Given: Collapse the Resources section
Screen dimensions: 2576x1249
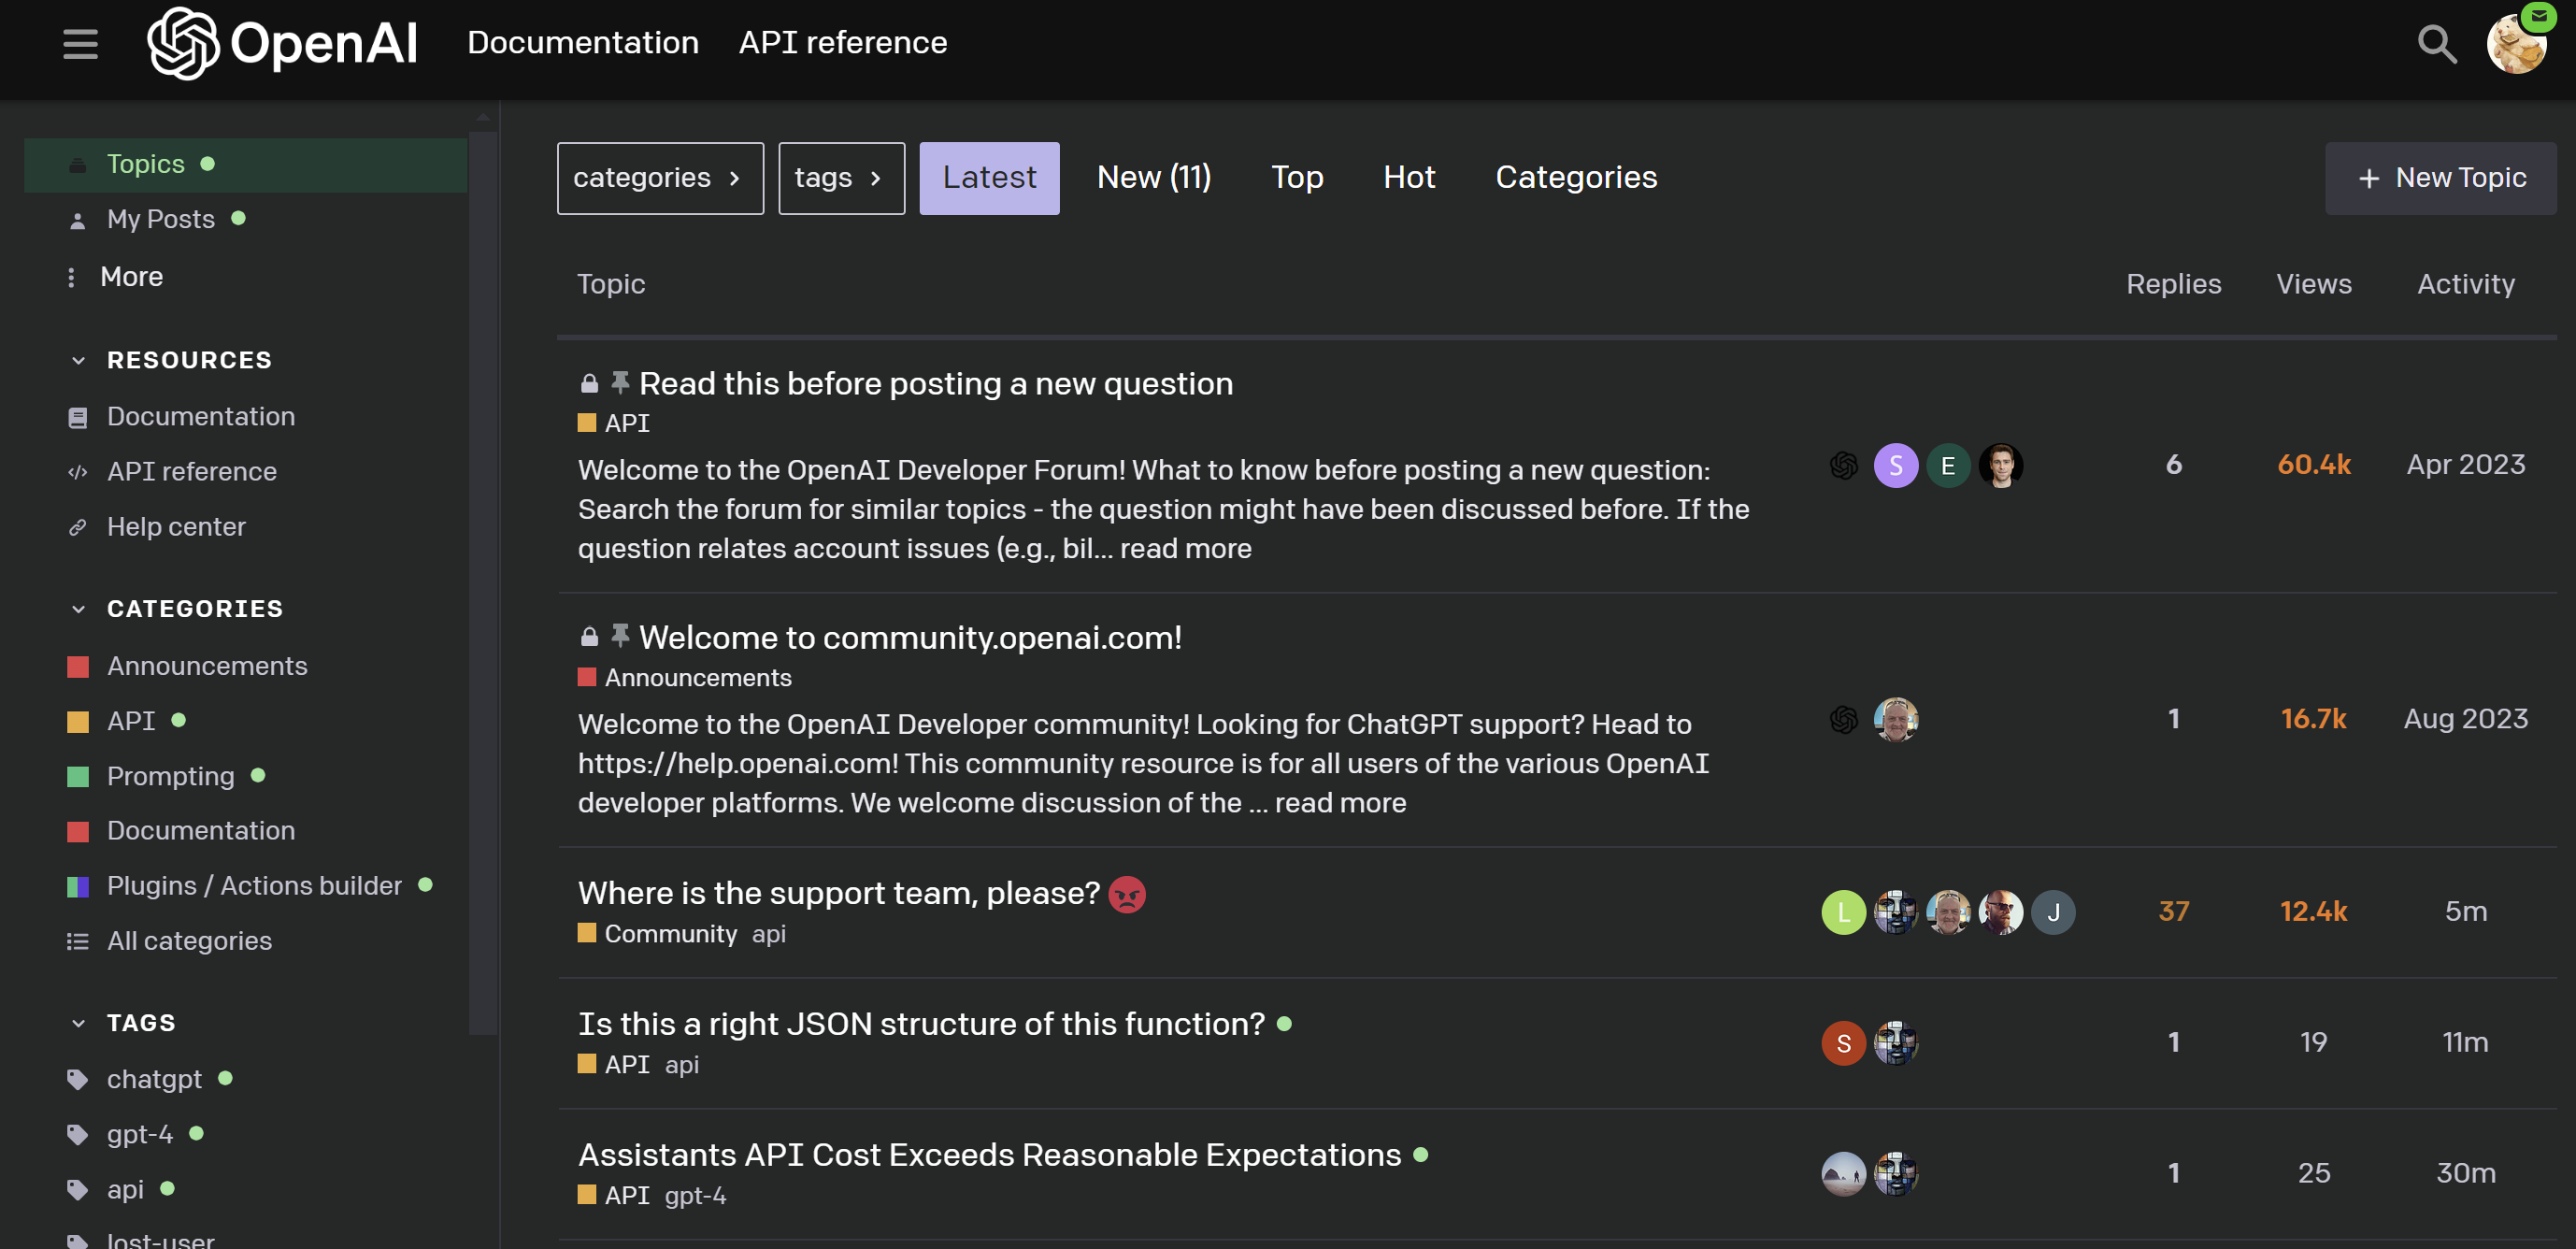Looking at the screenshot, I should point(78,360).
